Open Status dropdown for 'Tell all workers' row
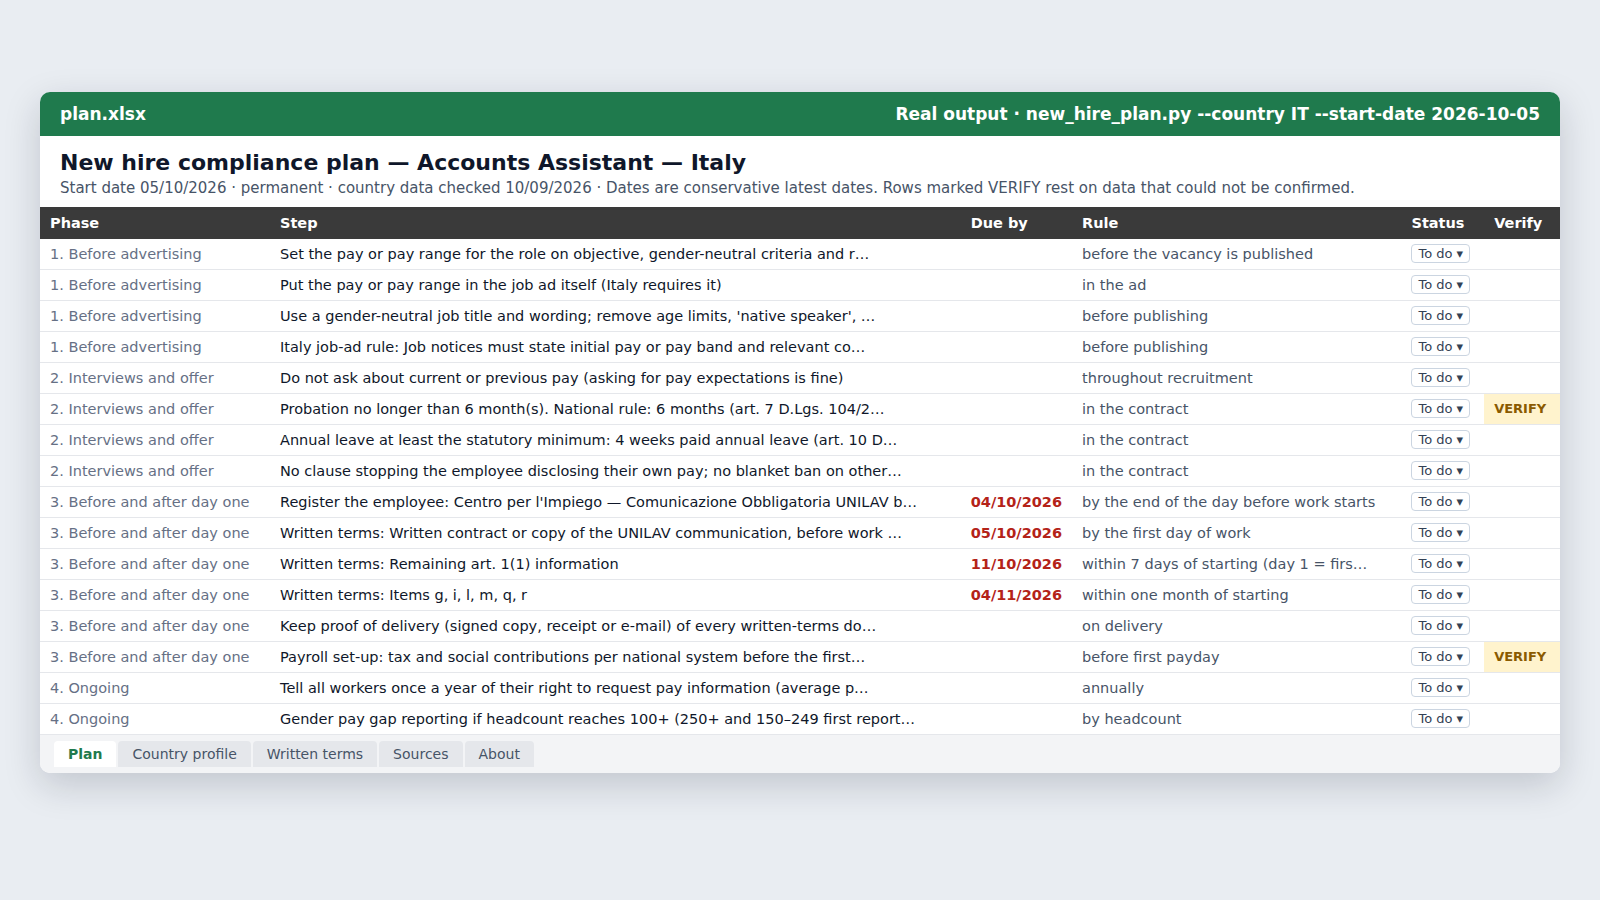Screen dimensions: 1600x900 1440,688
